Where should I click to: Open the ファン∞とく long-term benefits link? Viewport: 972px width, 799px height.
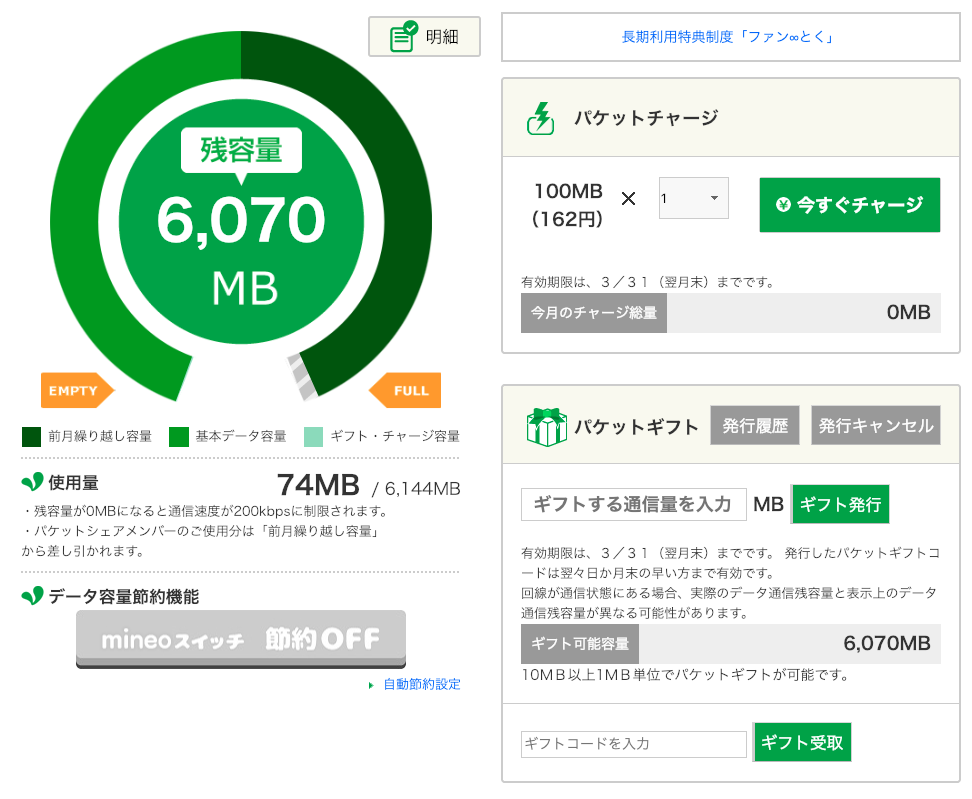(x=728, y=37)
